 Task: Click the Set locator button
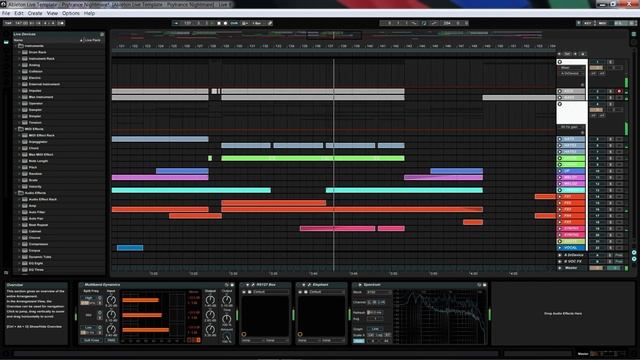pyautogui.click(x=567, y=54)
